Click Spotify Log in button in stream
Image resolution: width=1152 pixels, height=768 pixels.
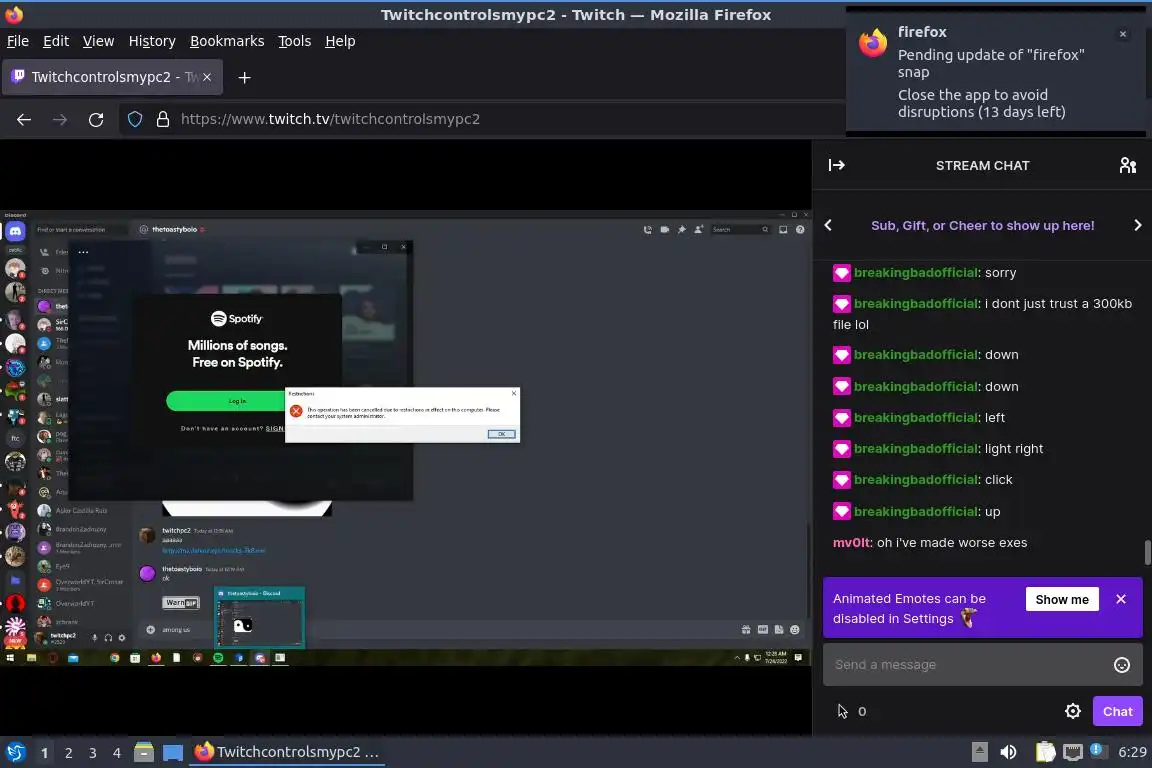(226, 401)
